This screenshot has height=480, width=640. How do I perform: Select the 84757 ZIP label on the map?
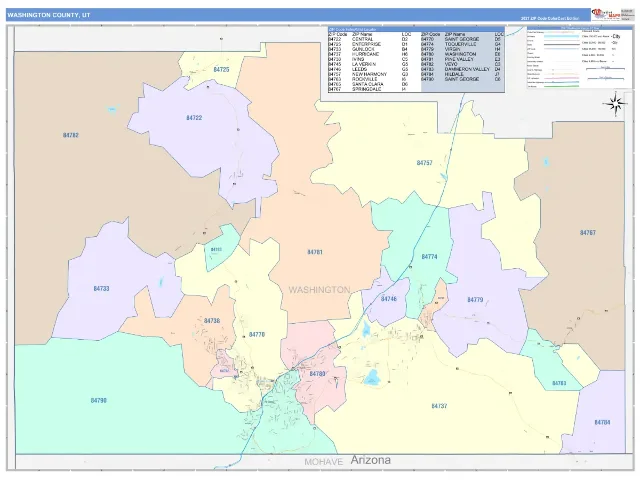[424, 163]
